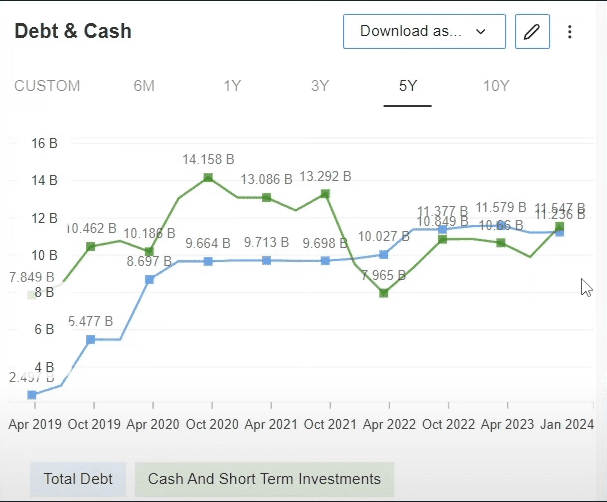Click the 8.697 B blue data marker
Viewport: 607px width, 502px height.
point(150,279)
